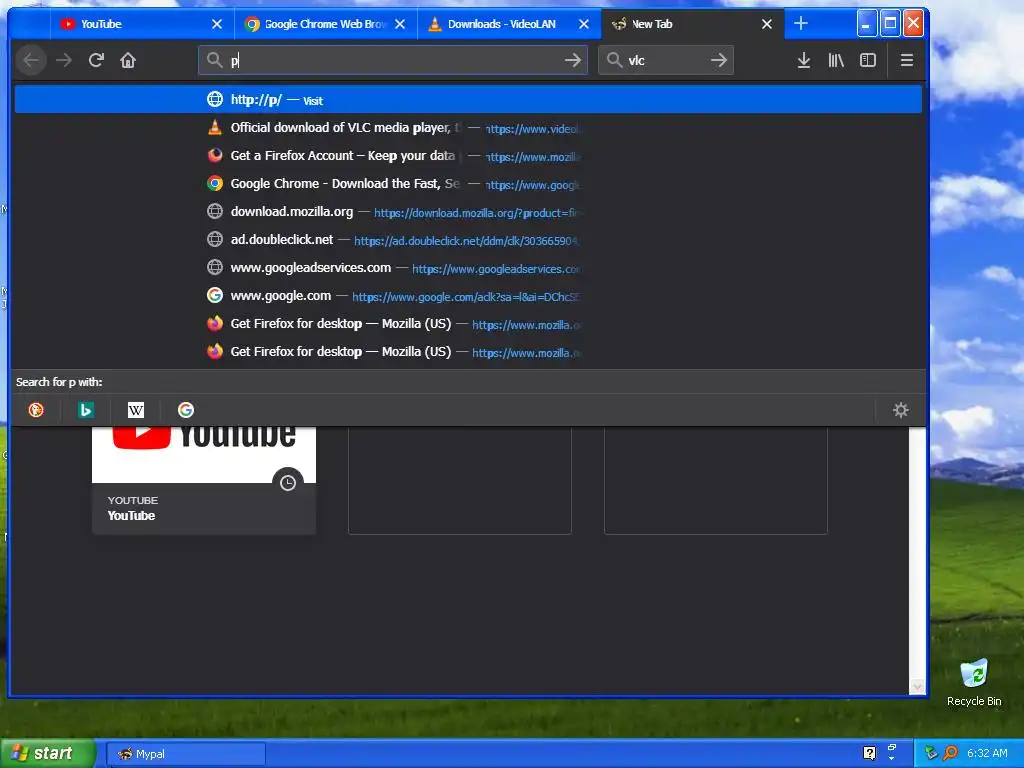Open the Library bookmarks icon

[x=836, y=60]
